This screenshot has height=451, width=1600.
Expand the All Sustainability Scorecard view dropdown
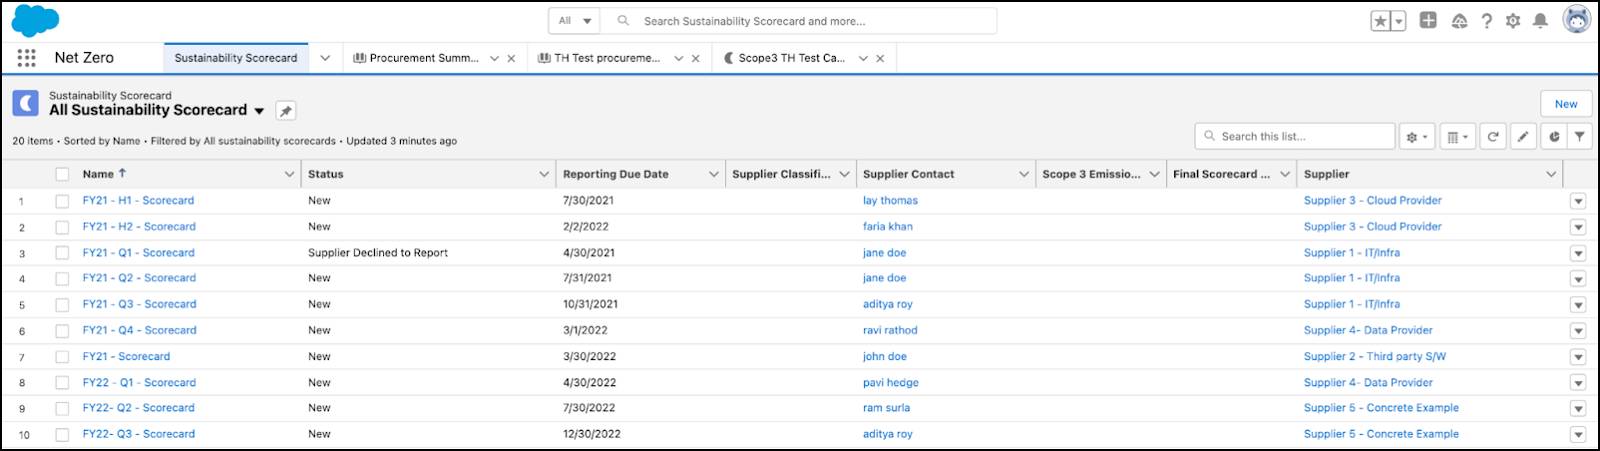click(x=259, y=111)
